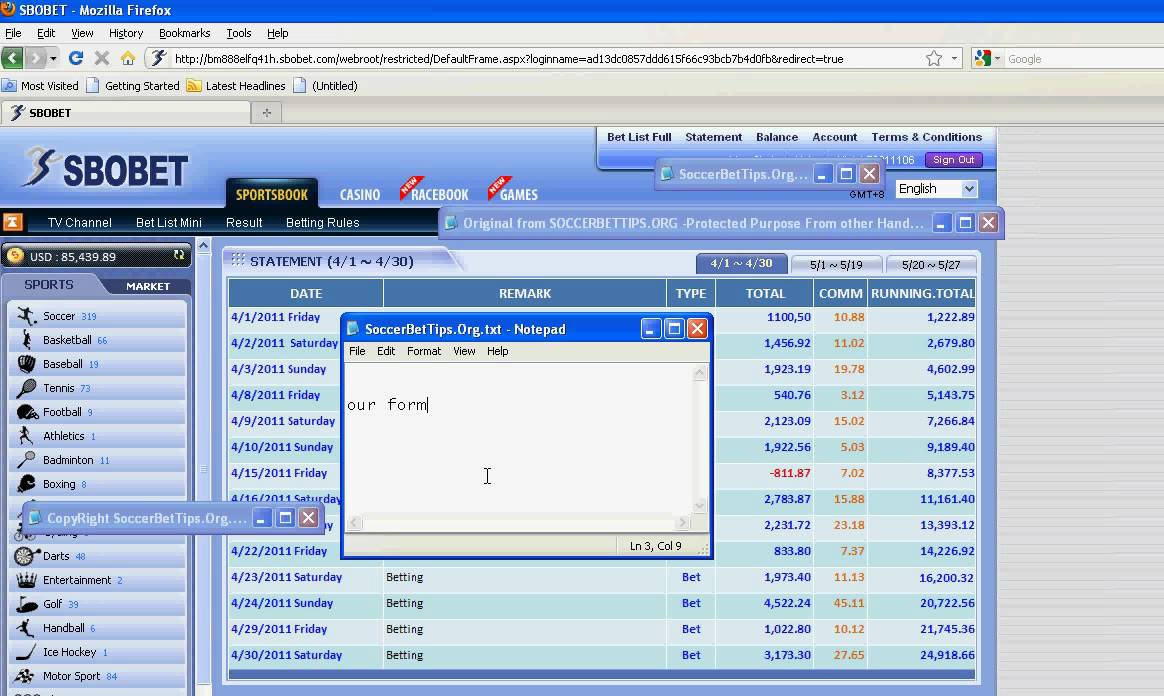Image resolution: width=1164 pixels, height=696 pixels.
Task: Click the Firefox Back arrow button
Action: coord(13,58)
